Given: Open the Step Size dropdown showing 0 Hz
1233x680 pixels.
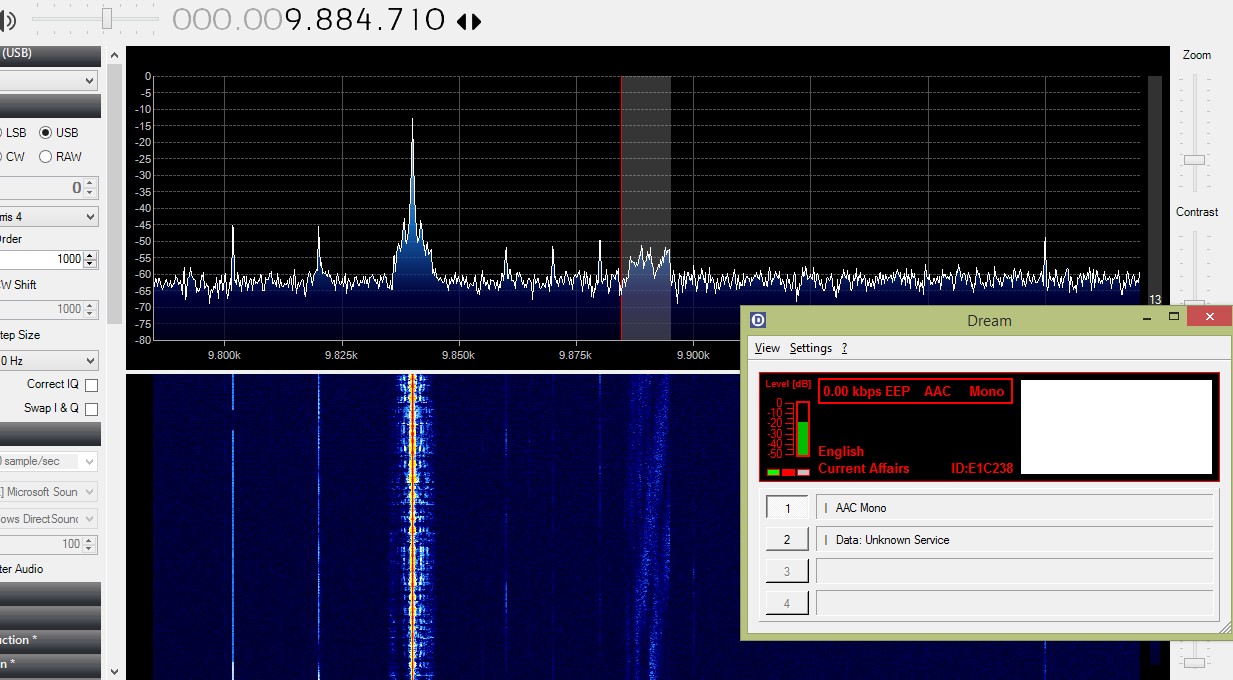Looking at the screenshot, I should coord(49,360).
